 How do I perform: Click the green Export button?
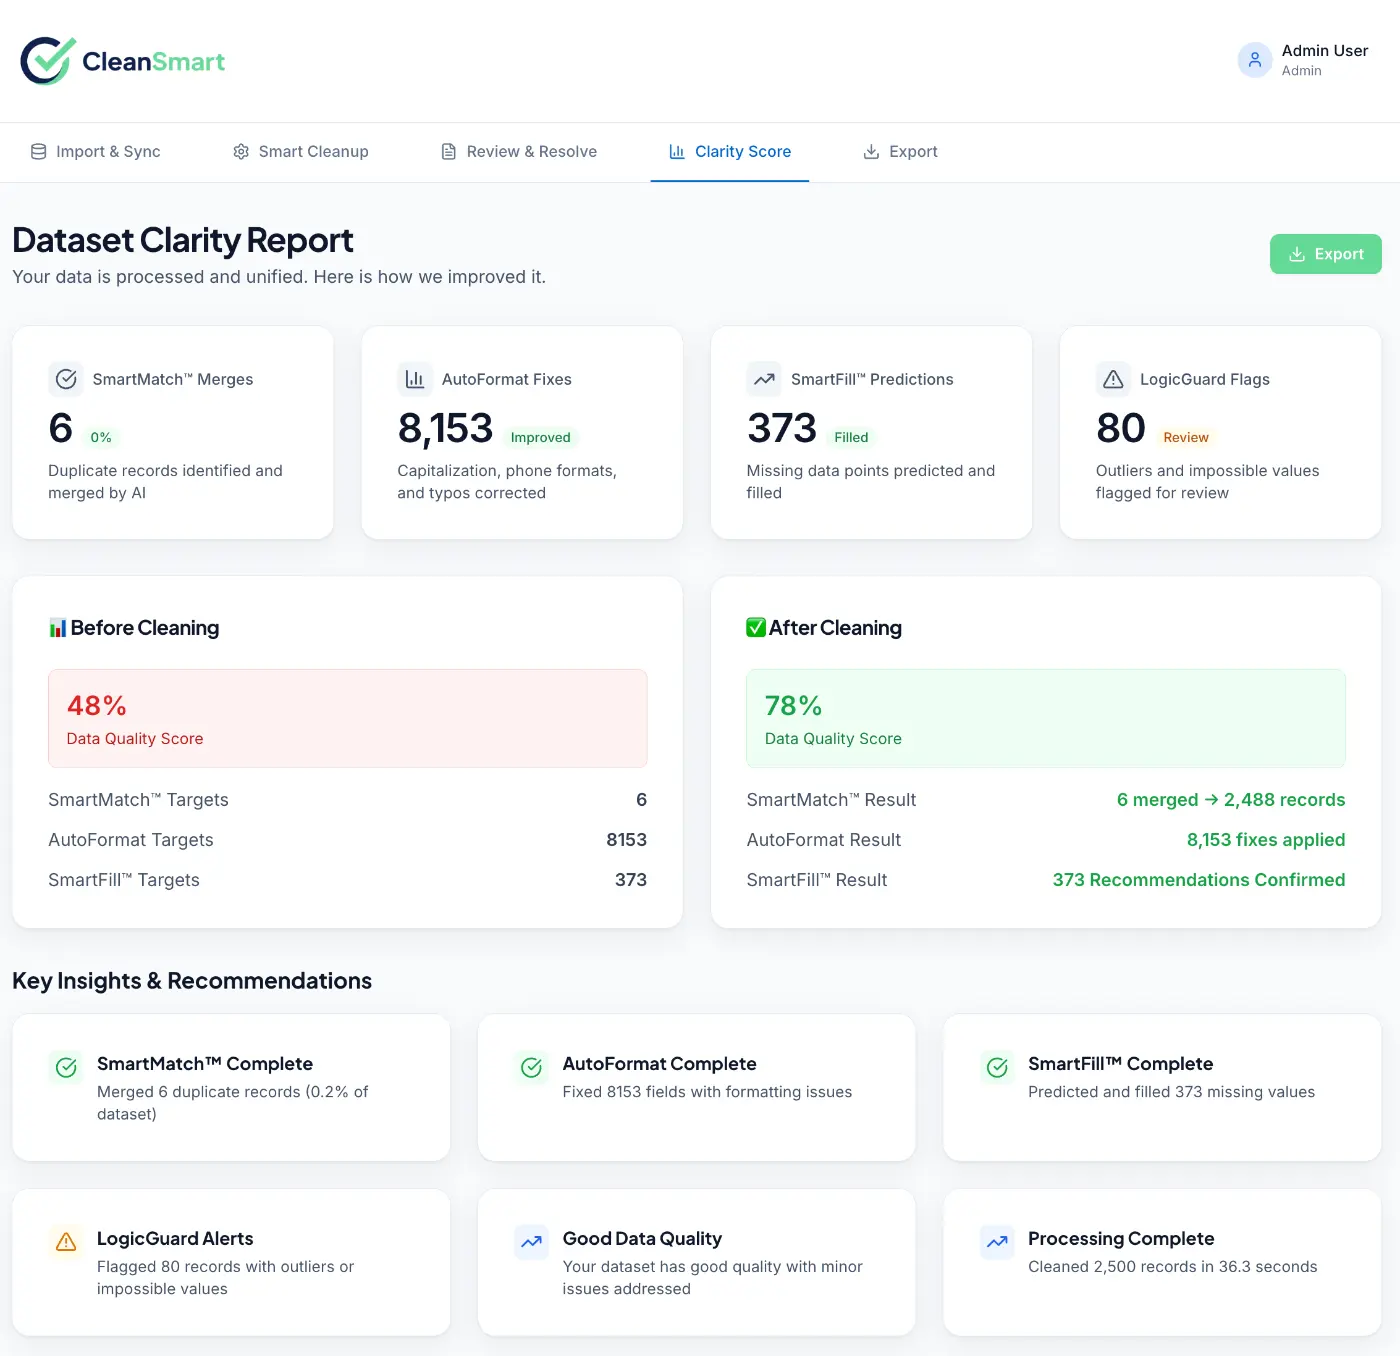point(1326,254)
